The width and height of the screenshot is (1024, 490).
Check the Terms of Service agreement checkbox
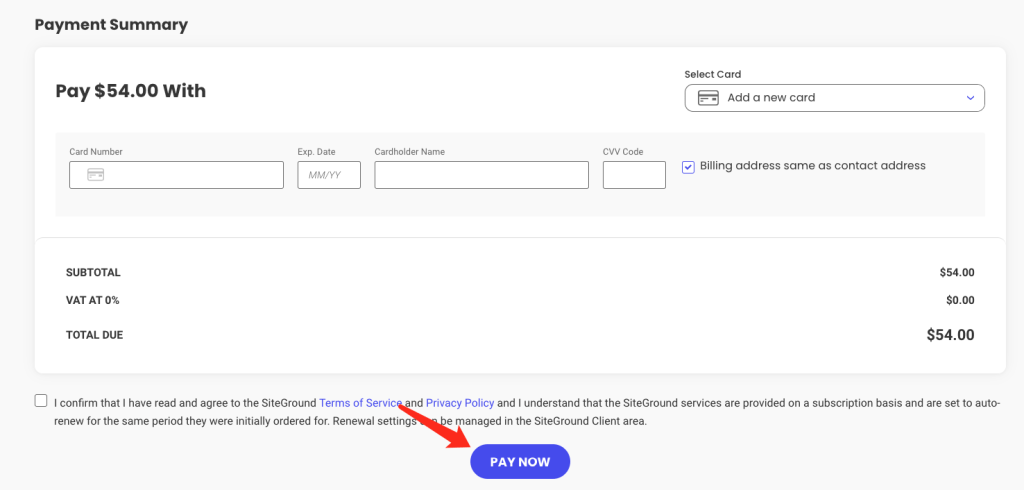point(41,400)
